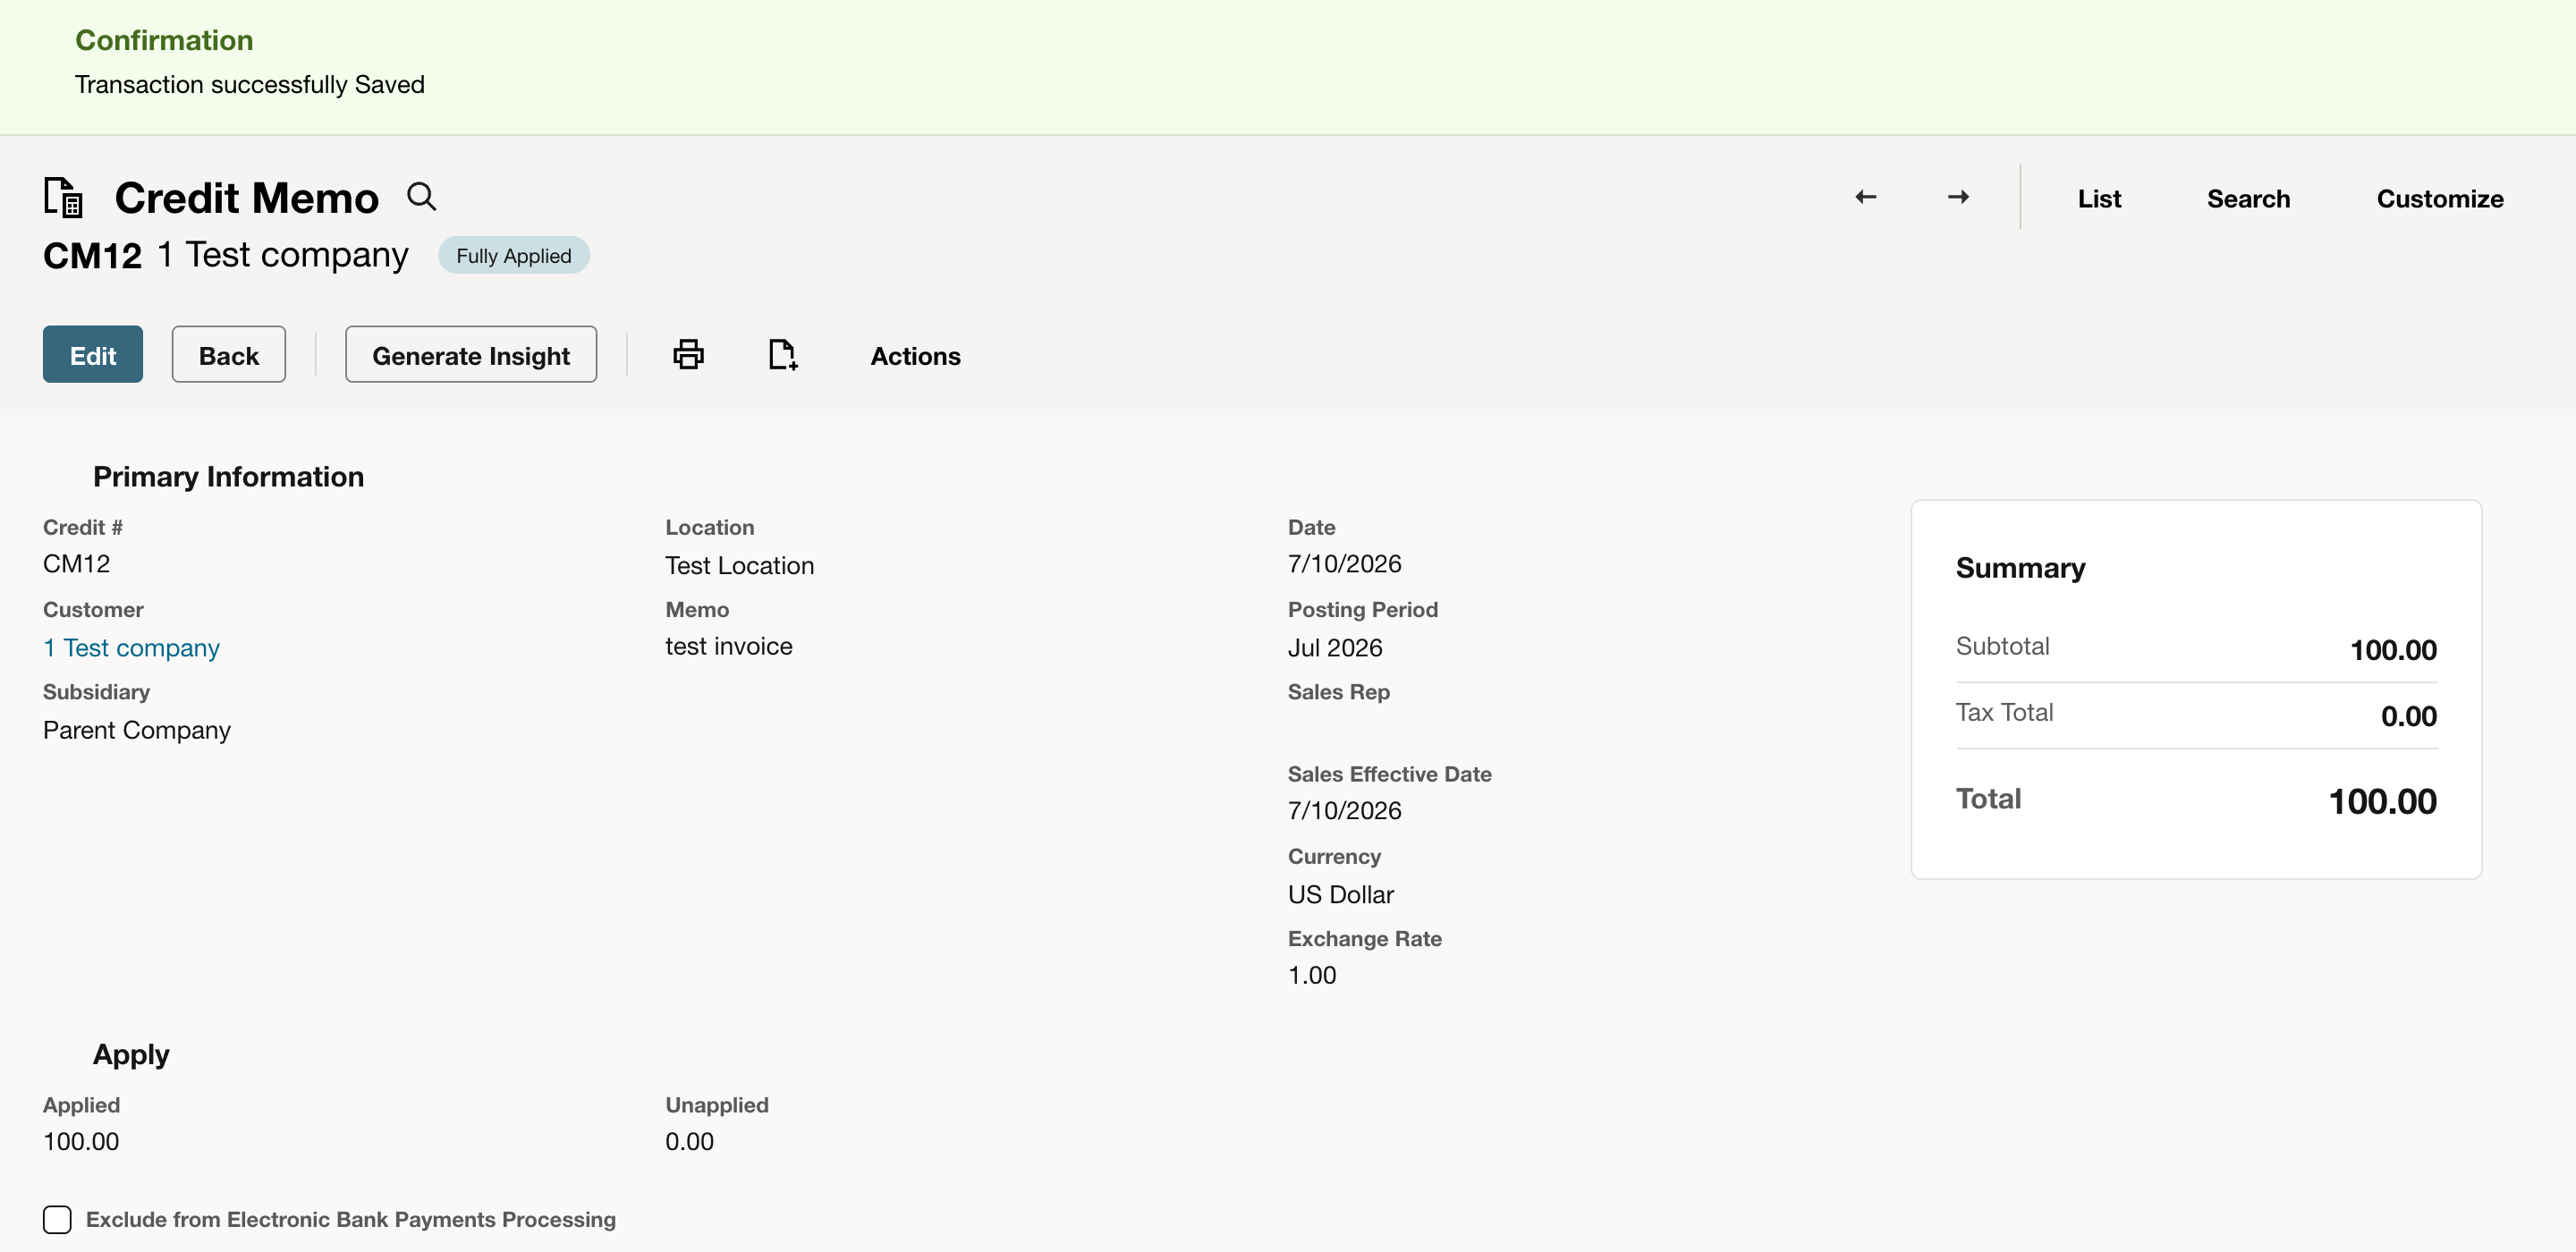Click the CM12 credit number value
Viewport: 2576px width, 1252px height.
point(76,563)
